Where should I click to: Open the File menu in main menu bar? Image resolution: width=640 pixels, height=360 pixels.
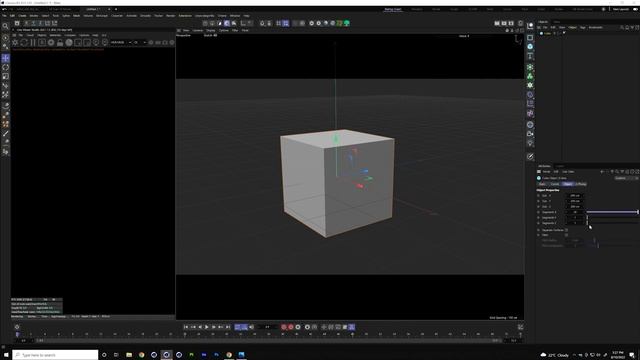pos(4,16)
